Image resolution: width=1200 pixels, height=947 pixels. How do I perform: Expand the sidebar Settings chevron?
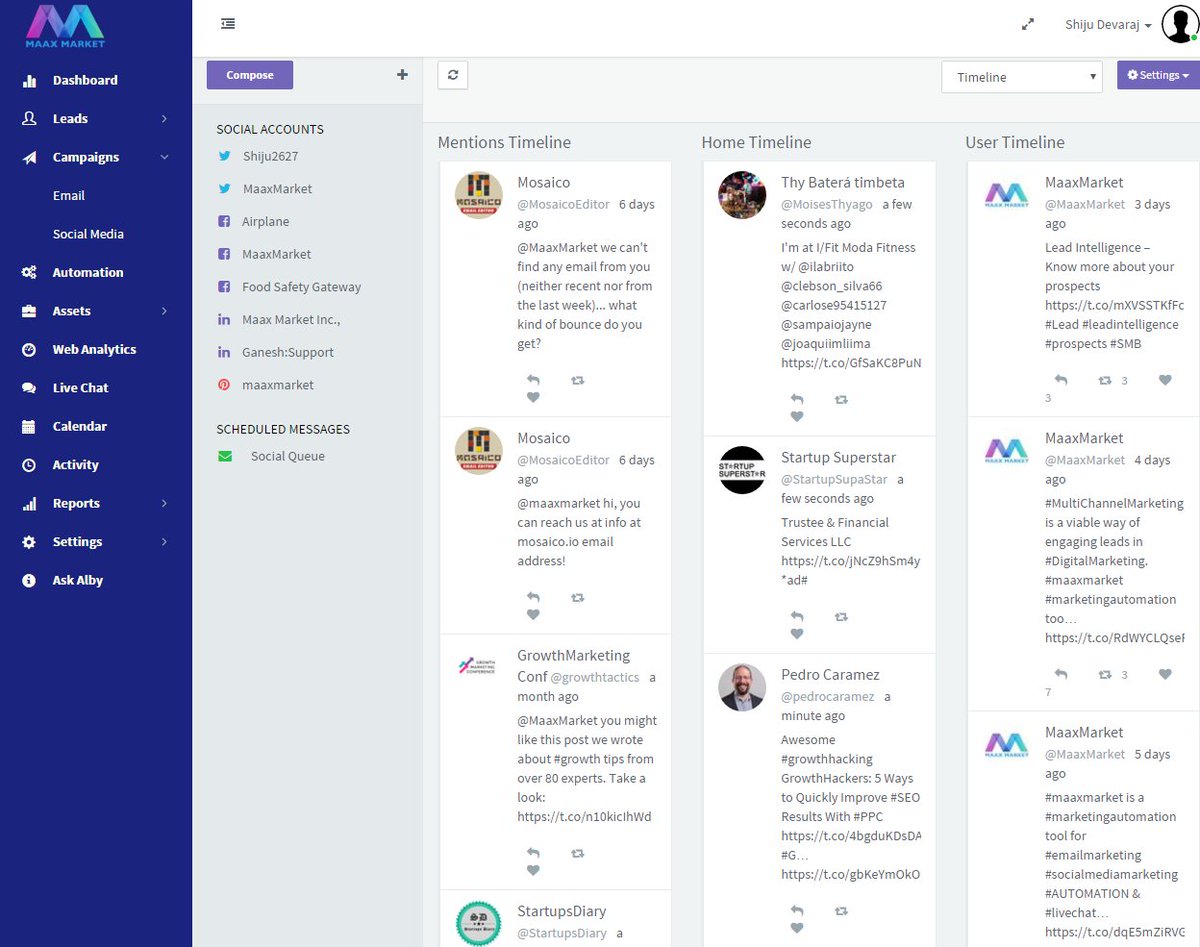coord(164,542)
